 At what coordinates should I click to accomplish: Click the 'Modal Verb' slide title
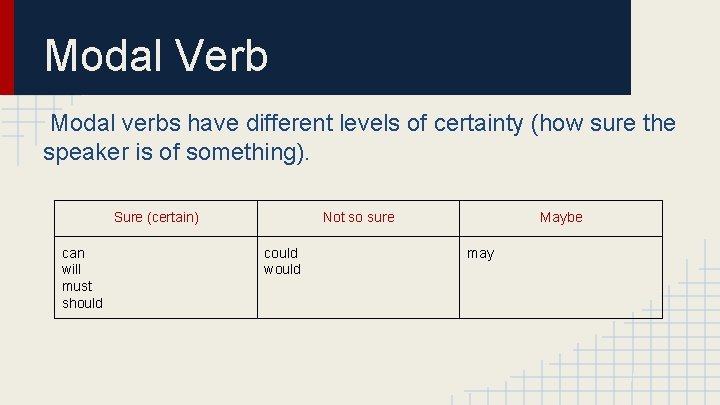[156, 56]
